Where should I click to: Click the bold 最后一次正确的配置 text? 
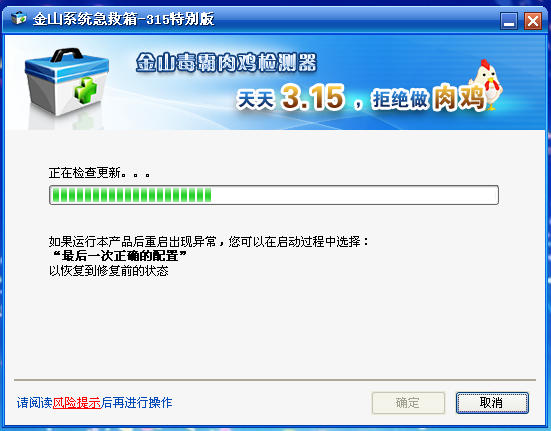[x=120, y=256]
